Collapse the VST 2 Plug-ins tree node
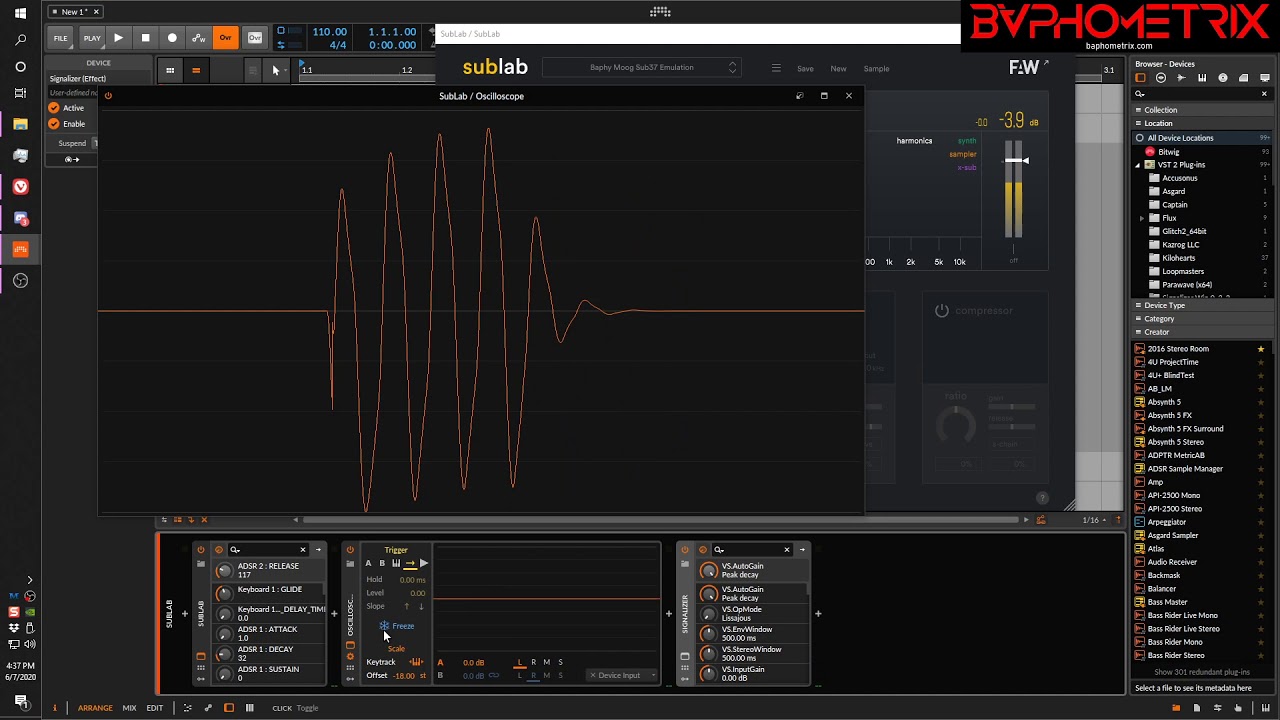The image size is (1280, 720). point(1138,165)
